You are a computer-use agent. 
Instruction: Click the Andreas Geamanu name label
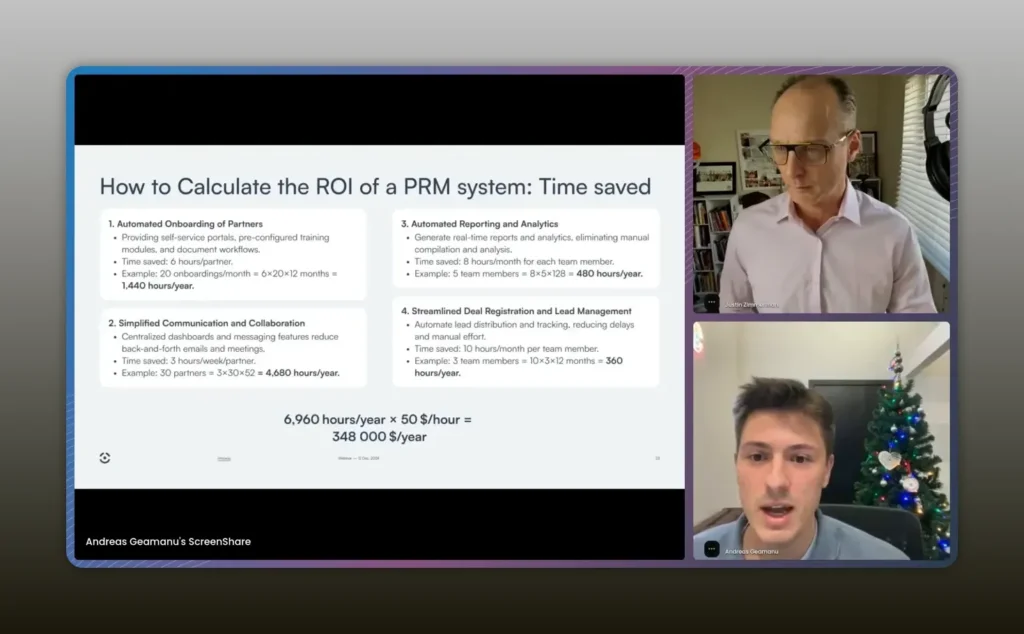point(752,551)
